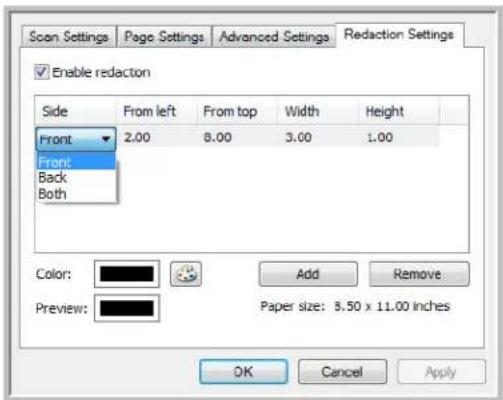Edit the Width value 3.00
The image size is (503, 400).
coord(299,137)
